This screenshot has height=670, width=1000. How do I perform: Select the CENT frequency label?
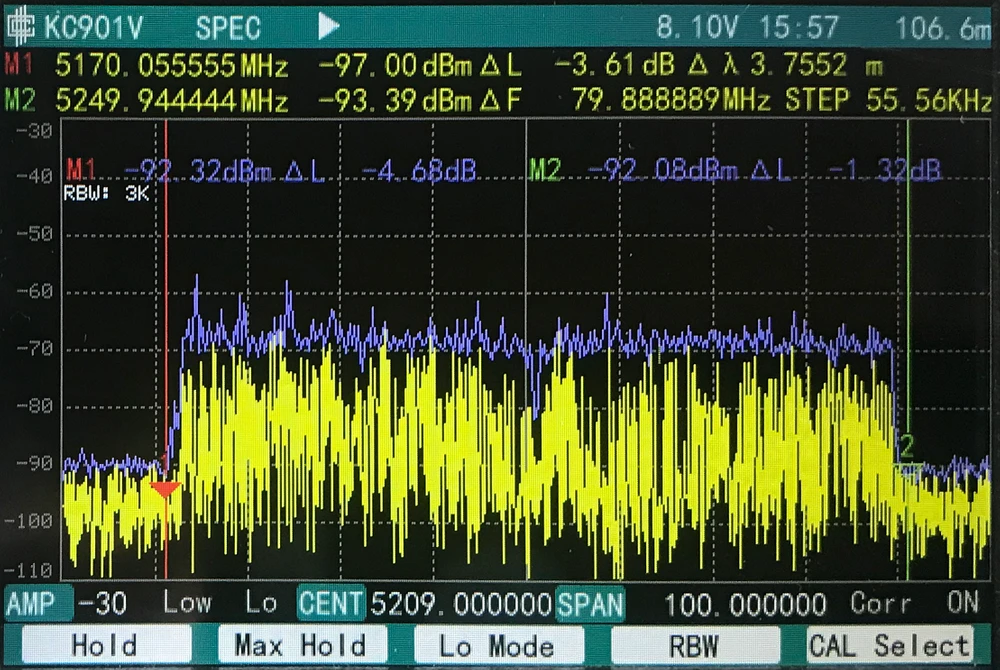point(331,604)
